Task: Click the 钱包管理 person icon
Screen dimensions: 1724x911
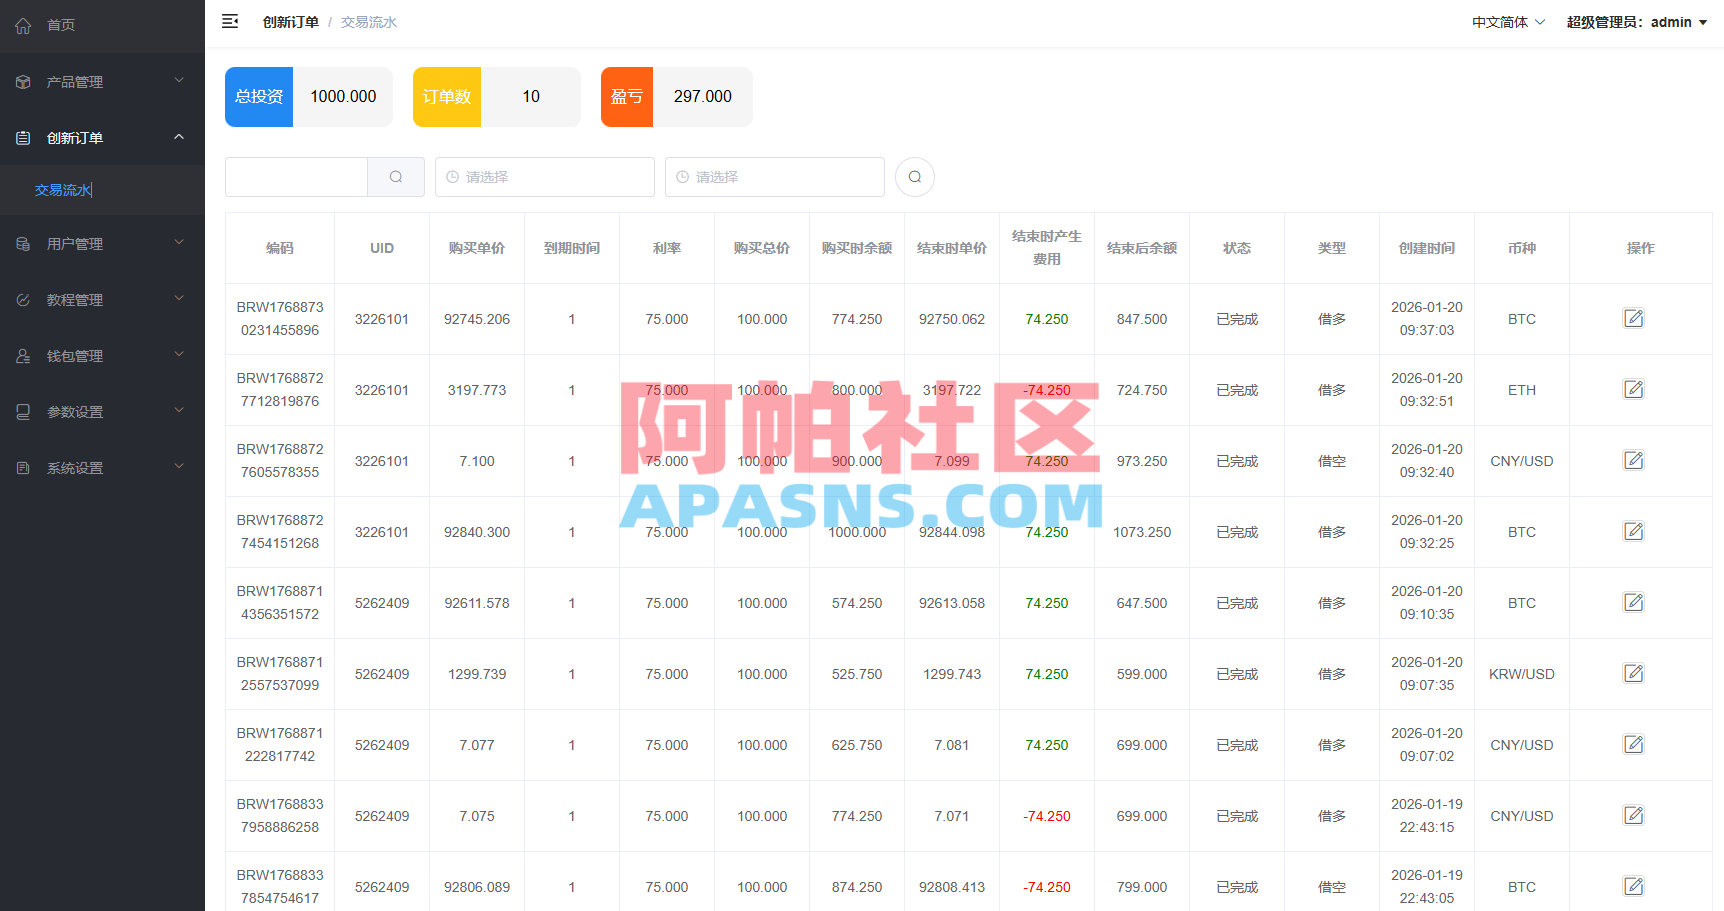Action: 23,356
